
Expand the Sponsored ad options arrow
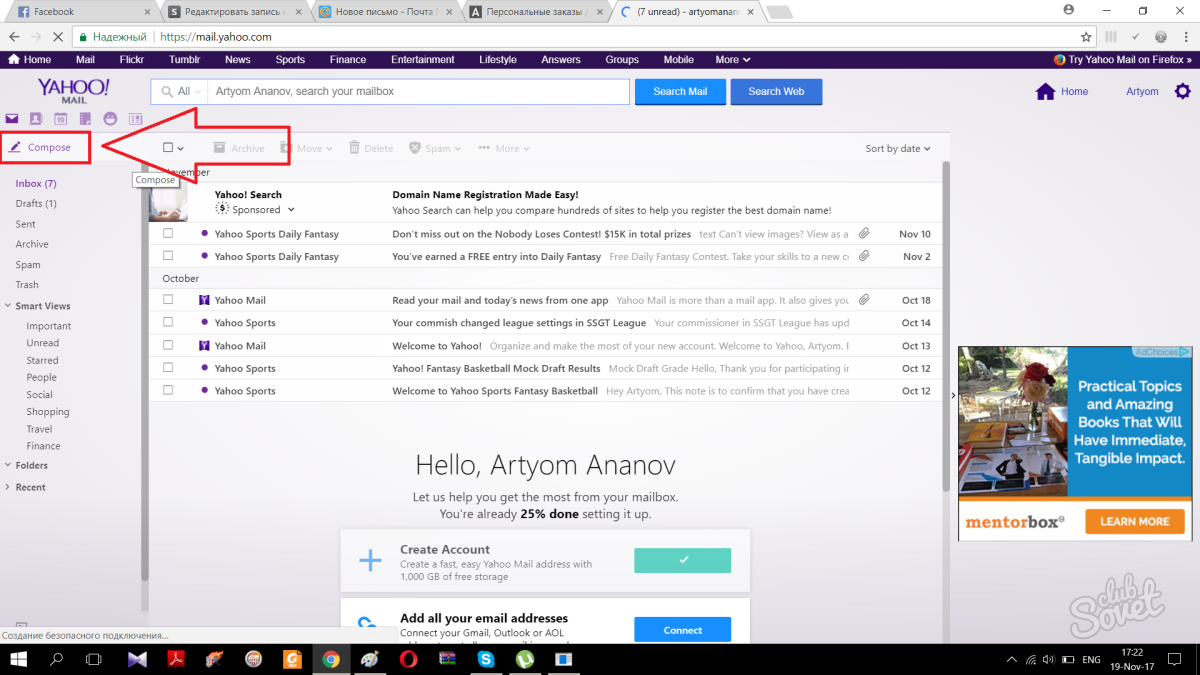[291, 210]
